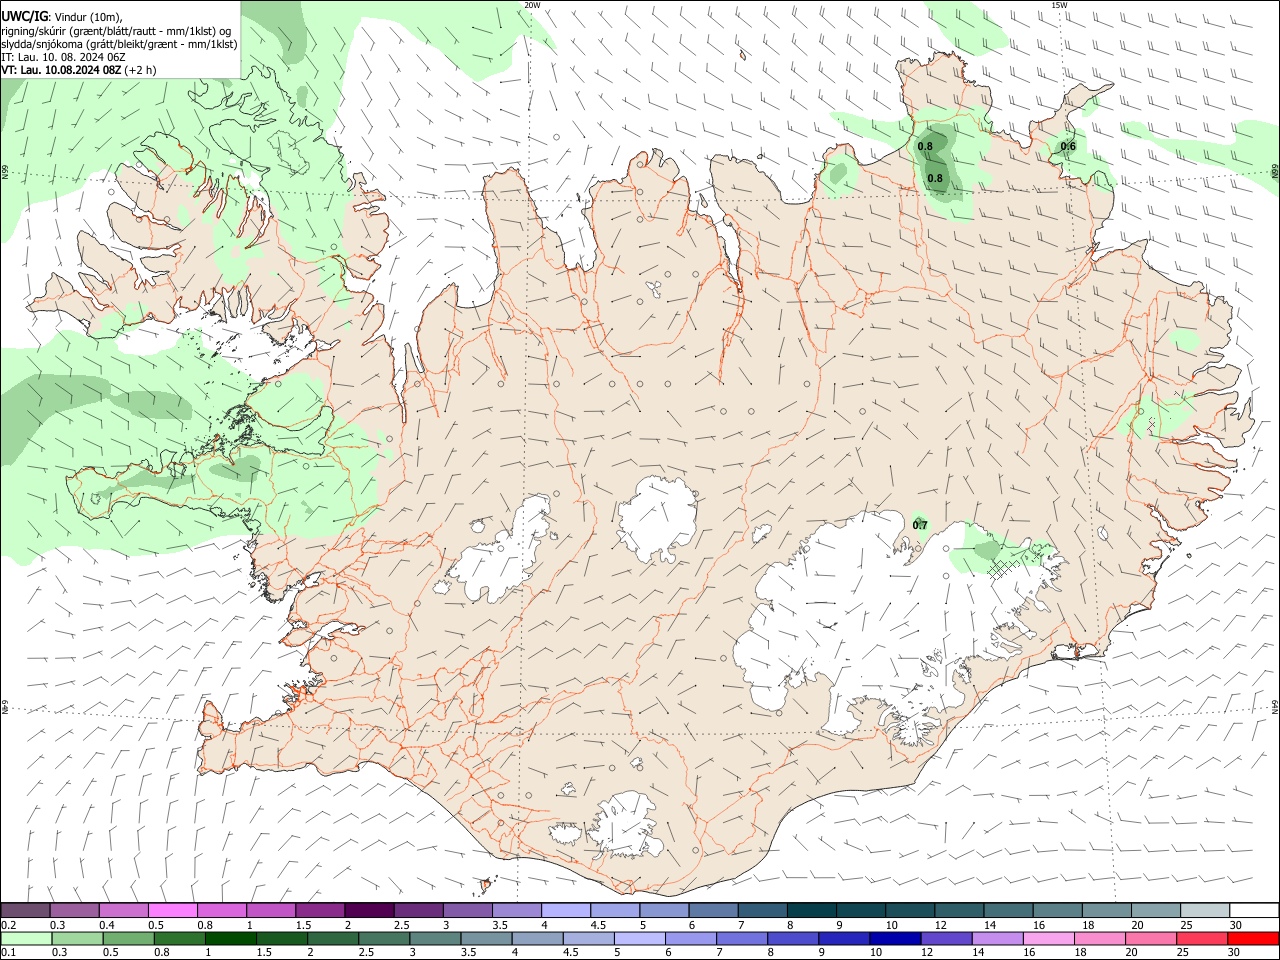Pick the white 30 swatch in the upper scale
The image size is (1280, 960).
[1253, 911]
